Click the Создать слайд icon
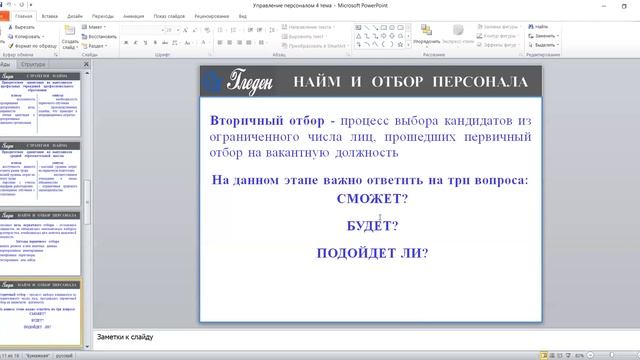 (70, 30)
